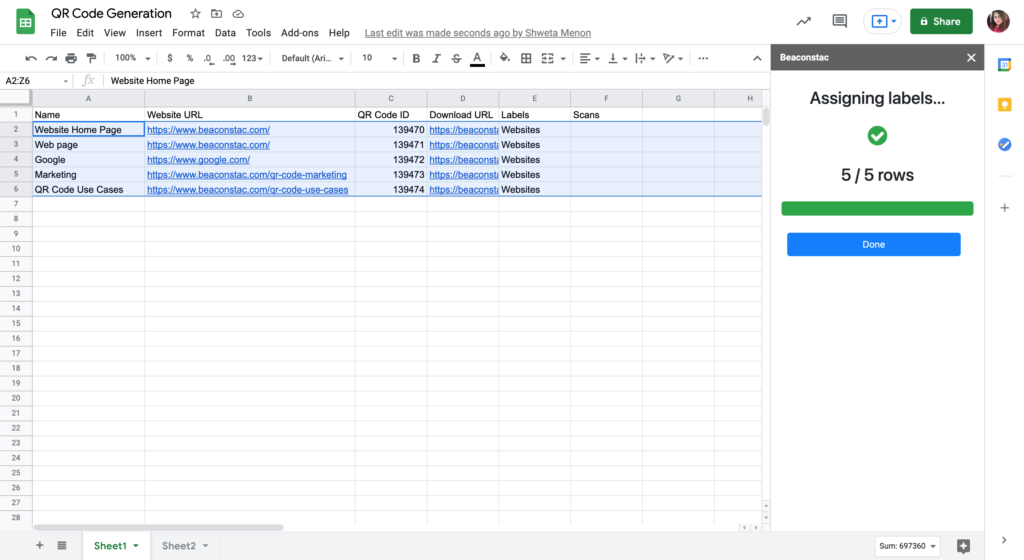The height and width of the screenshot is (560, 1024).
Task: Open the borders tool
Action: [526, 58]
